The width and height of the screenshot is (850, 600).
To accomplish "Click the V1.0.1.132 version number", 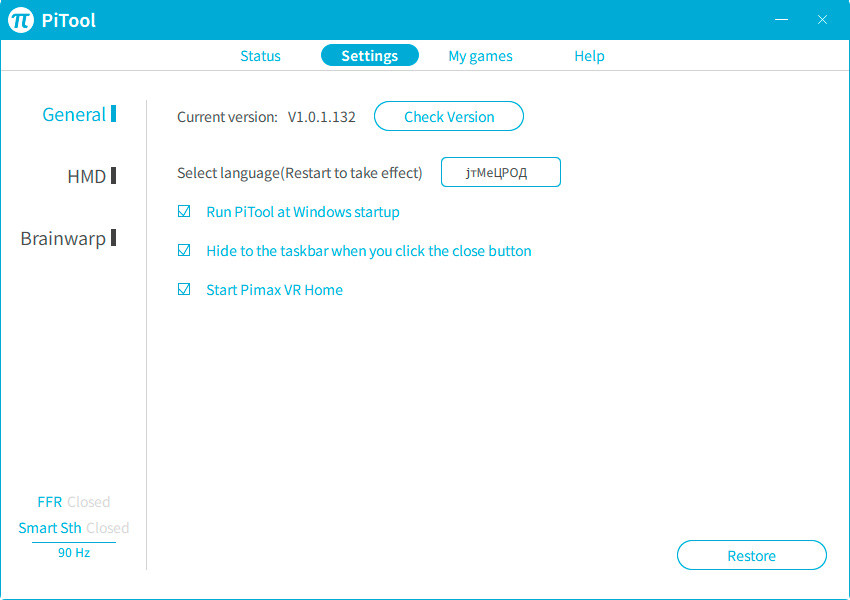I will coord(321,117).
